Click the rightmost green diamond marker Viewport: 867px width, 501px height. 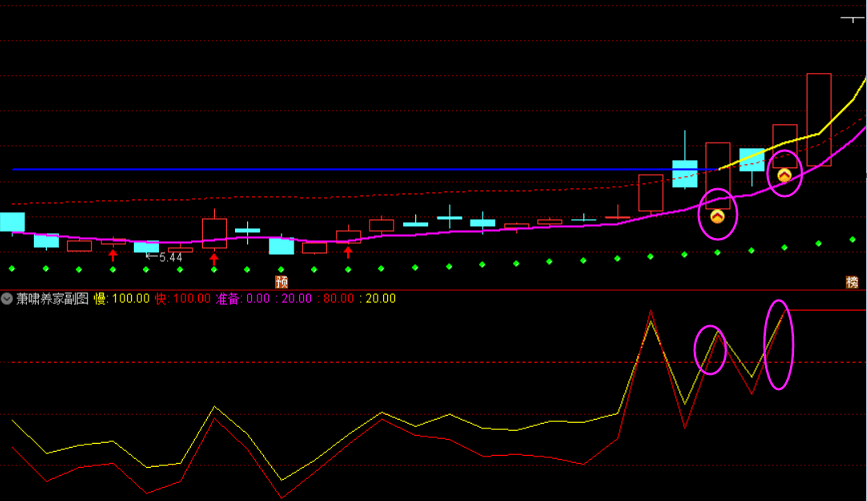[x=852, y=239]
